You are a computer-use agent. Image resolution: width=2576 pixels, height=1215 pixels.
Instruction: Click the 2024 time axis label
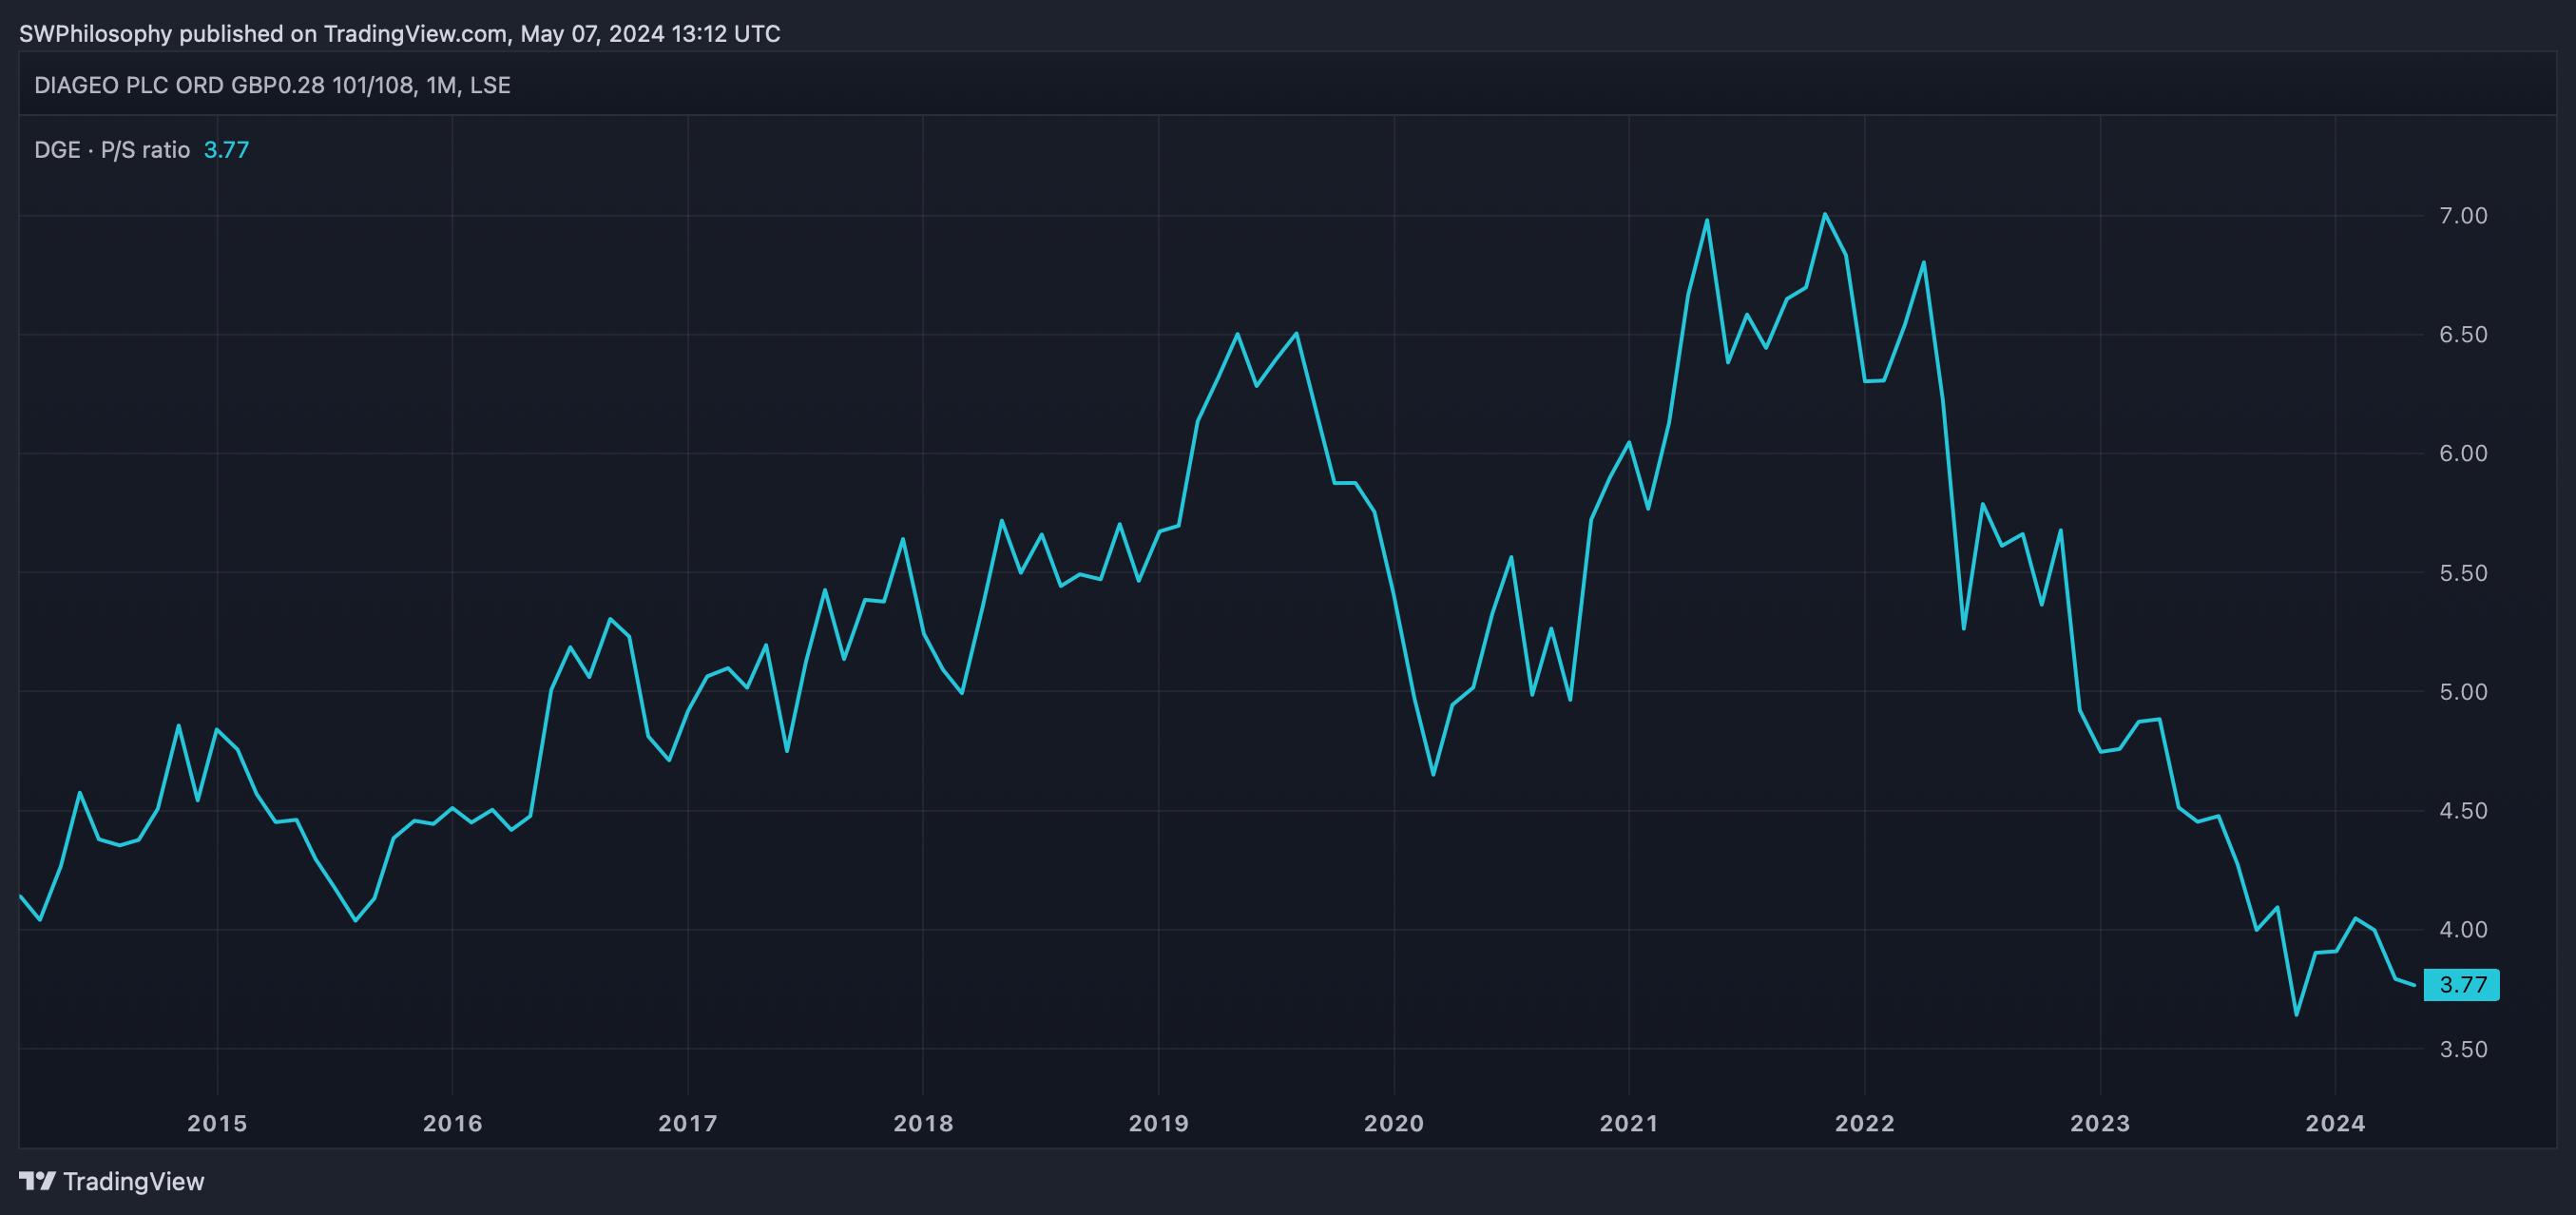(2335, 1123)
